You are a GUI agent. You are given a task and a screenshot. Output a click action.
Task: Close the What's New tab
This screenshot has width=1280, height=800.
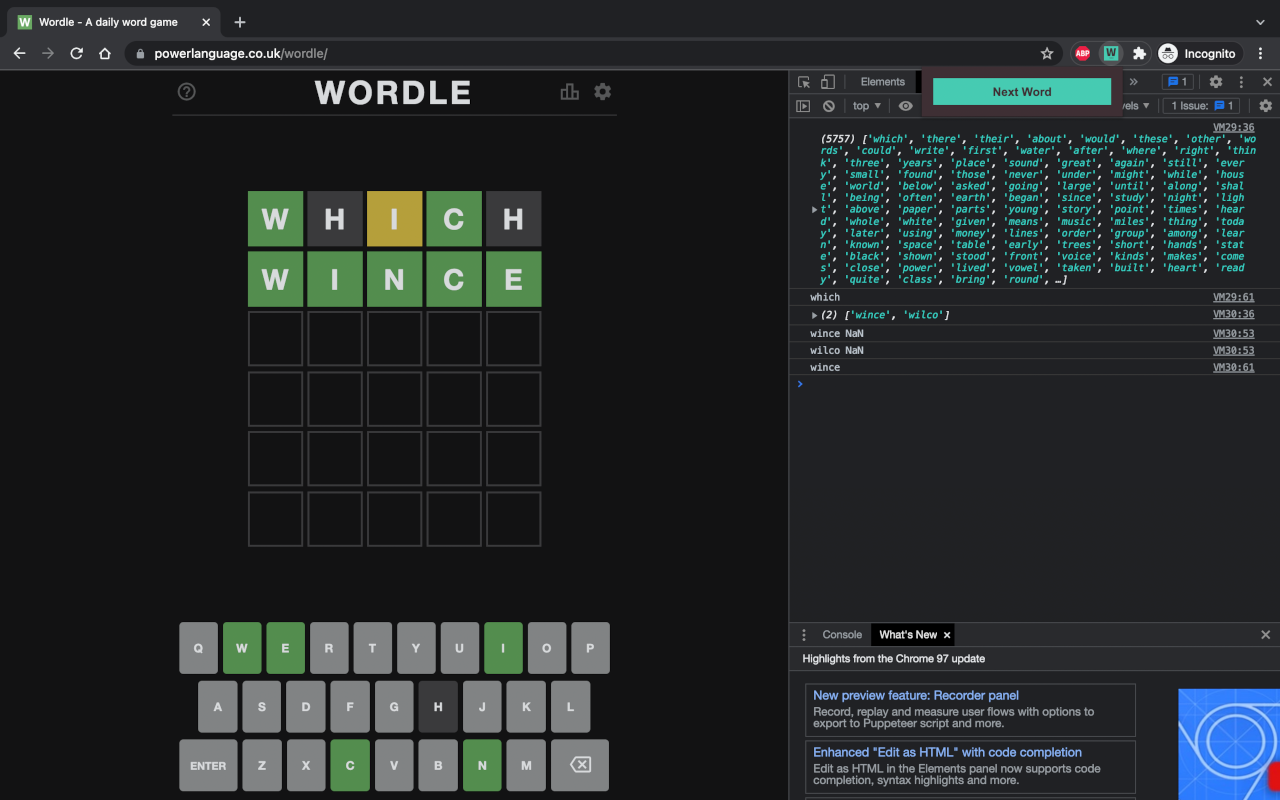(947, 635)
